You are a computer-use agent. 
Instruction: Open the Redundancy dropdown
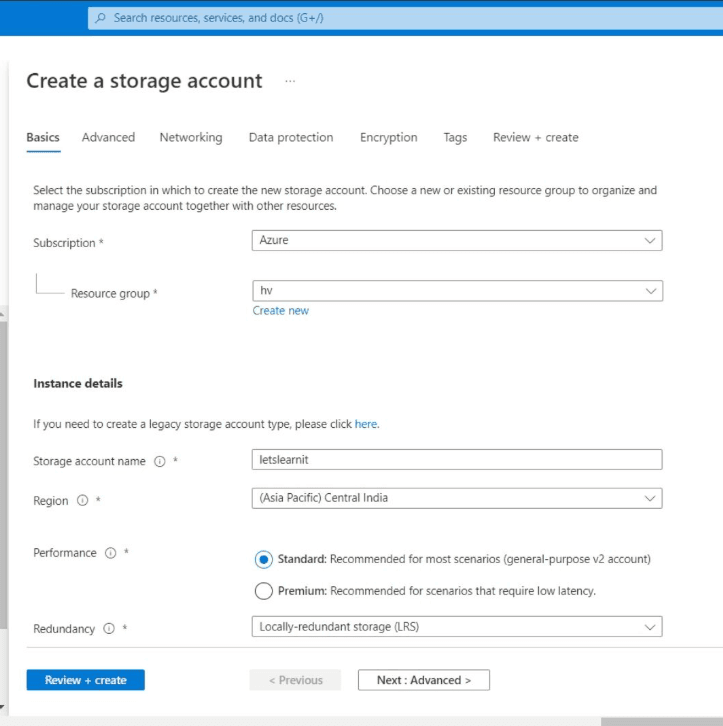[x=457, y=626]
